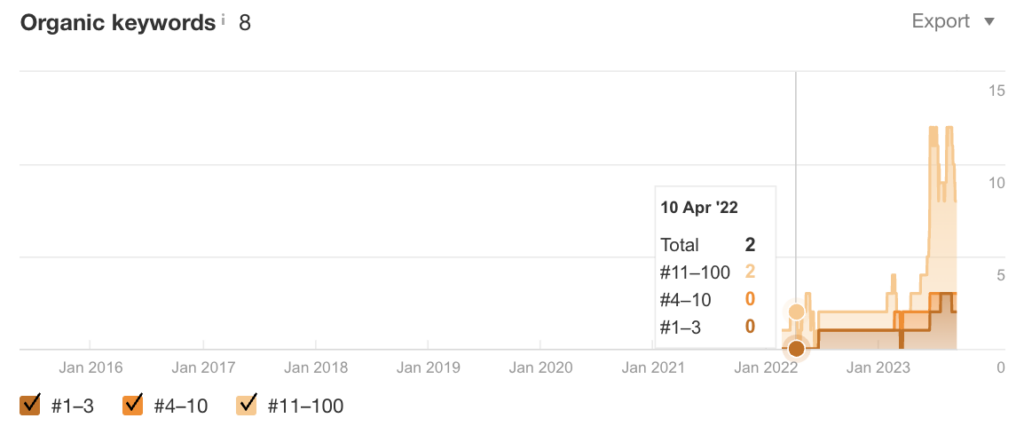The width and height of the screenshot is (1024, 426).
Task: Click the dark brown #1–3 data point marker
Action: tap(796, 349)
